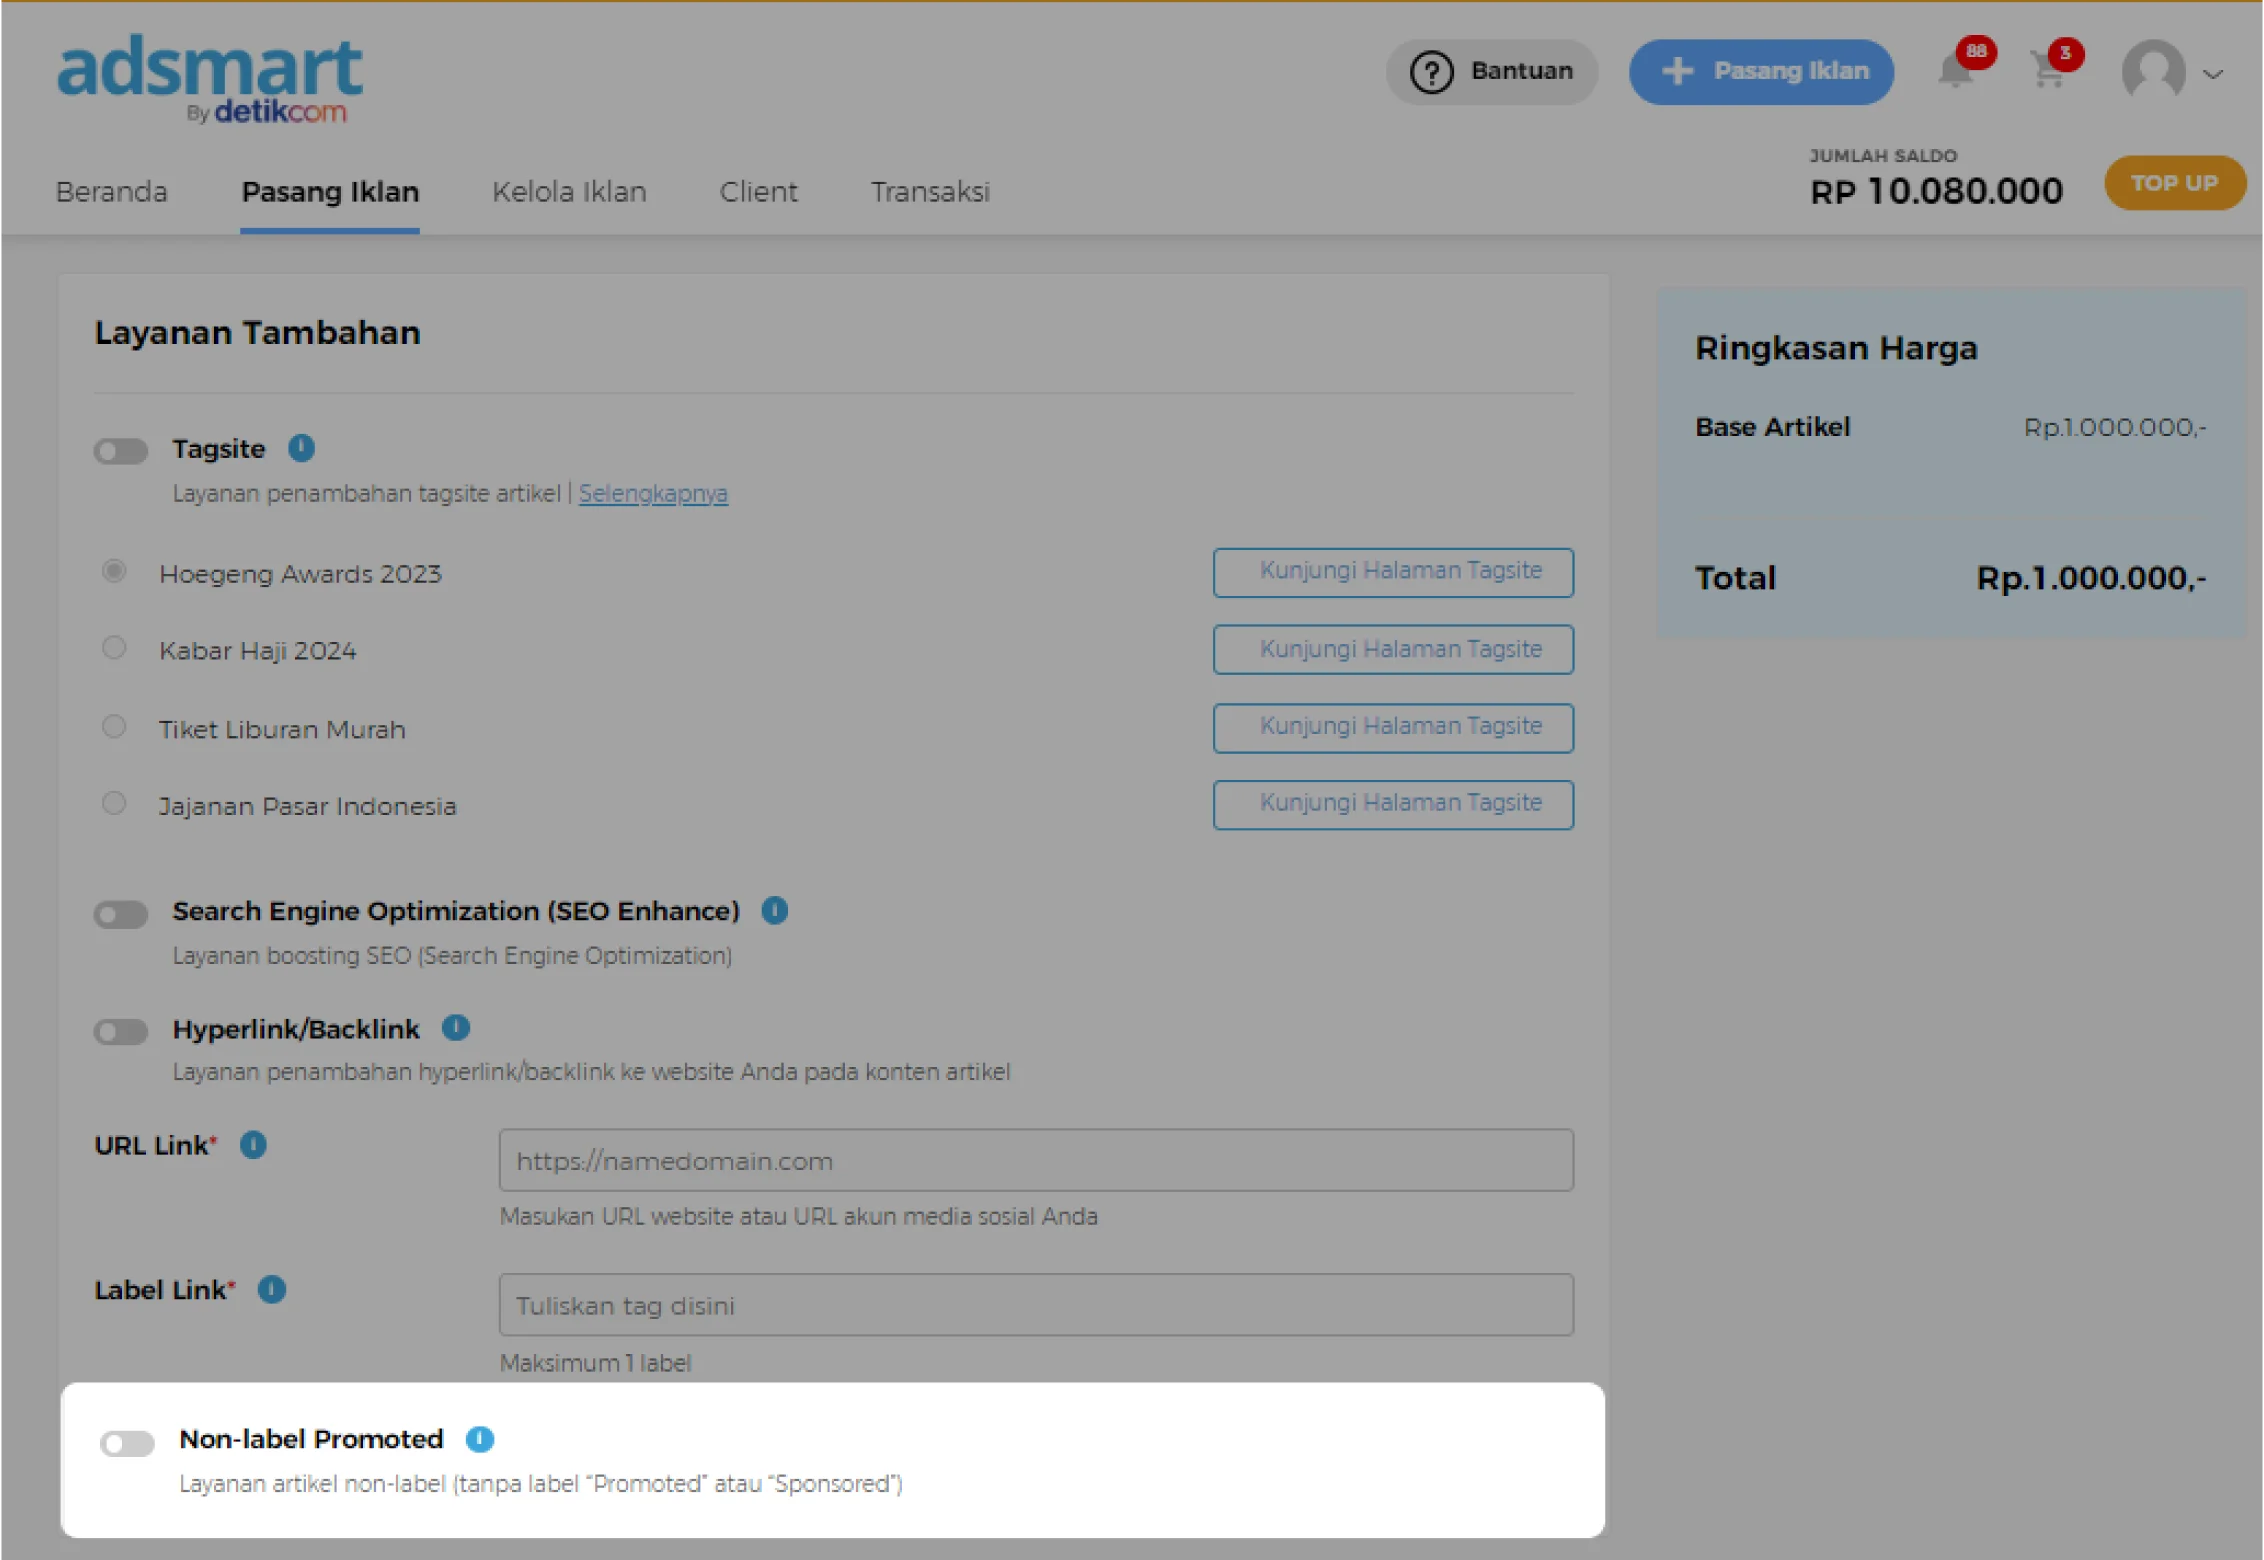Click the URL Link input field
The image size is (2264, 1560).
(1035, 1161)
